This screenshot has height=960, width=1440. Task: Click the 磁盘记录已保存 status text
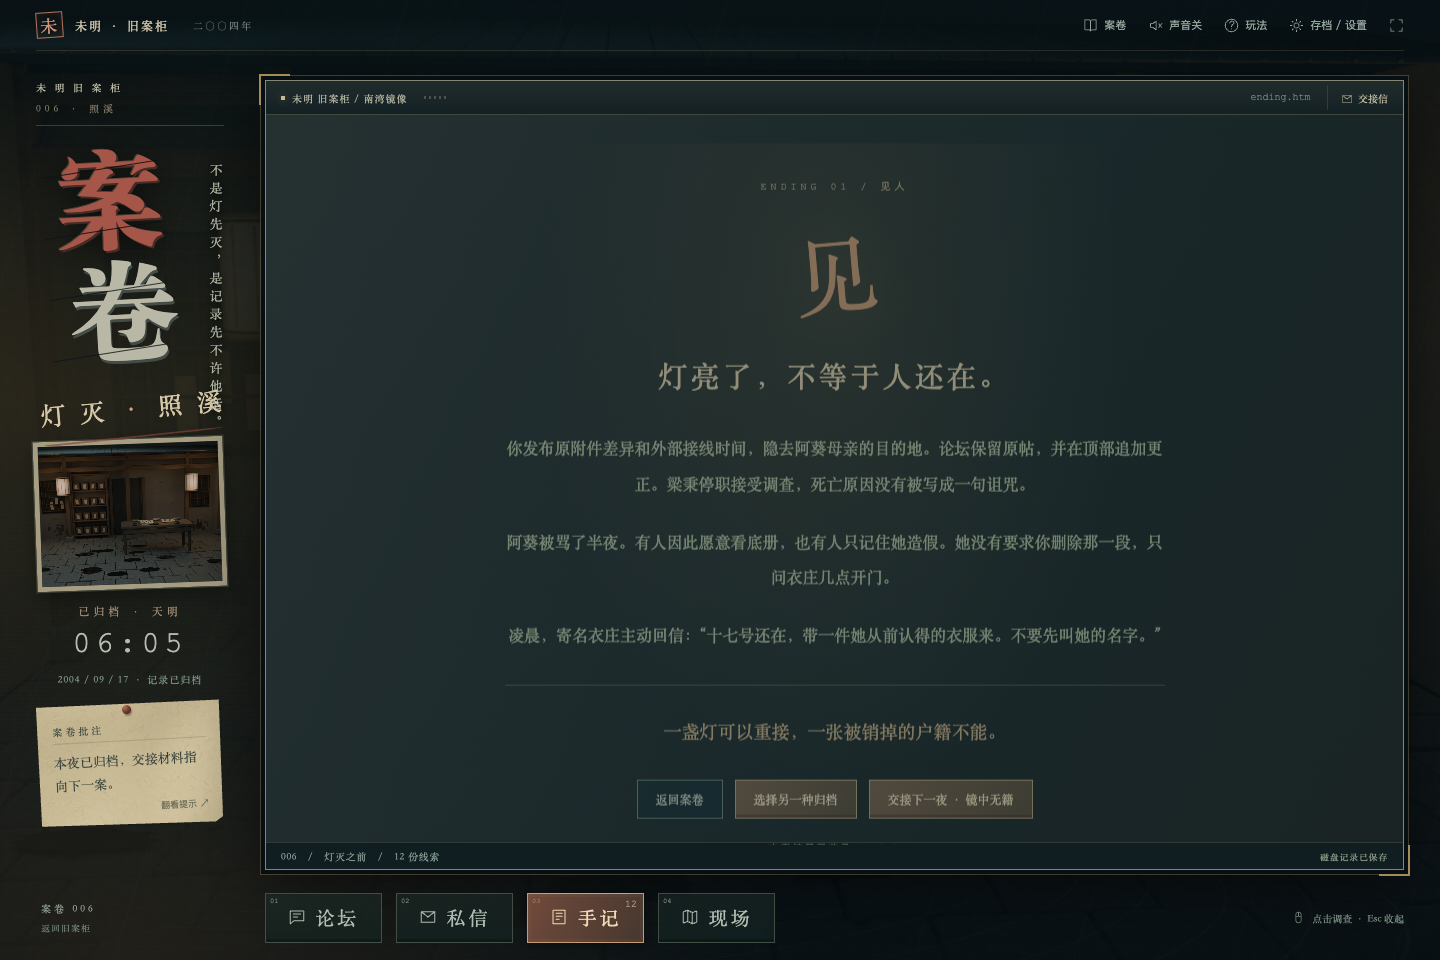(x=1353, y=858)
